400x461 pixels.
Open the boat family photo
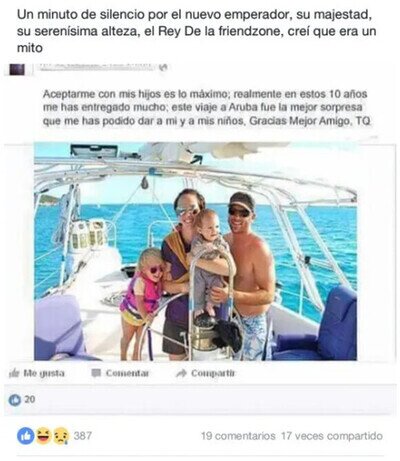[x=195, y=252]
